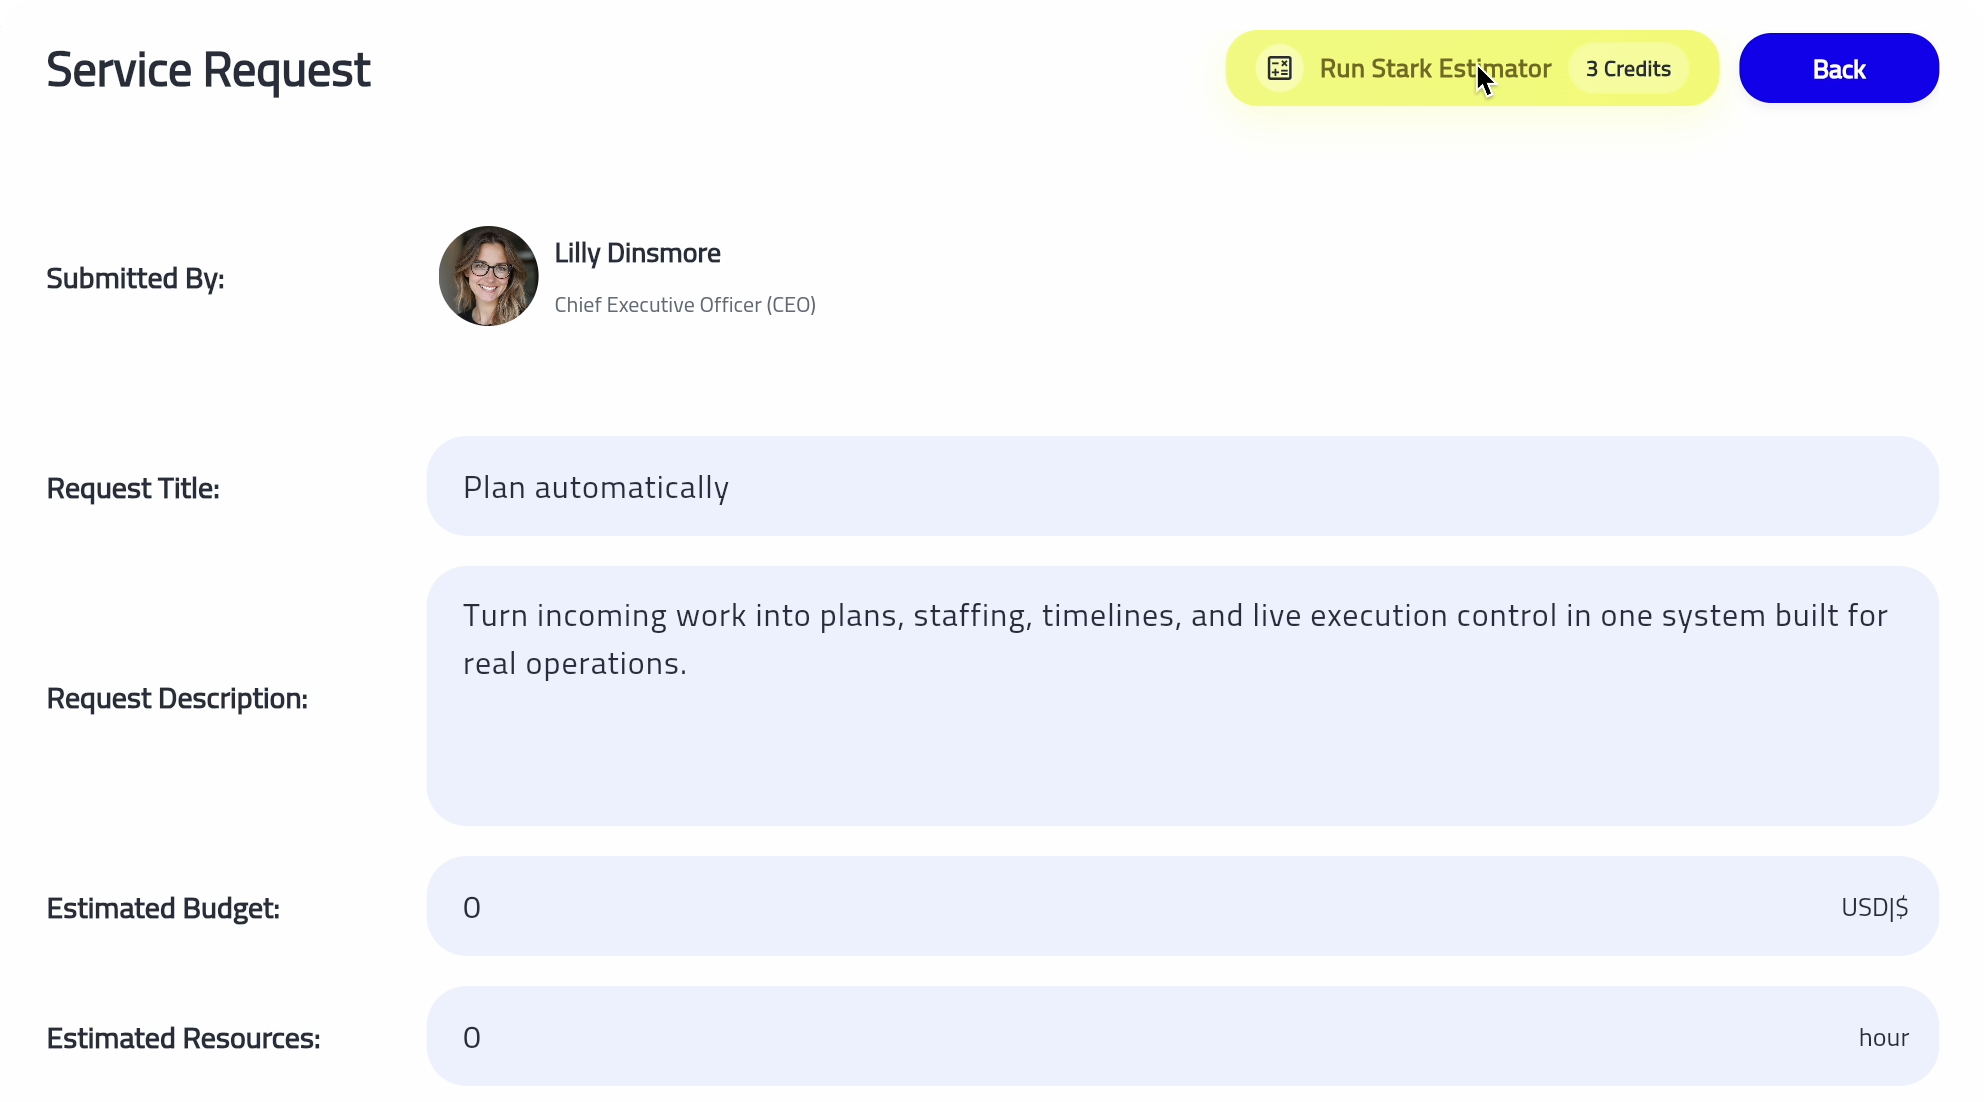
Task: Focus the Request Title field
Action: [1180, 486]
